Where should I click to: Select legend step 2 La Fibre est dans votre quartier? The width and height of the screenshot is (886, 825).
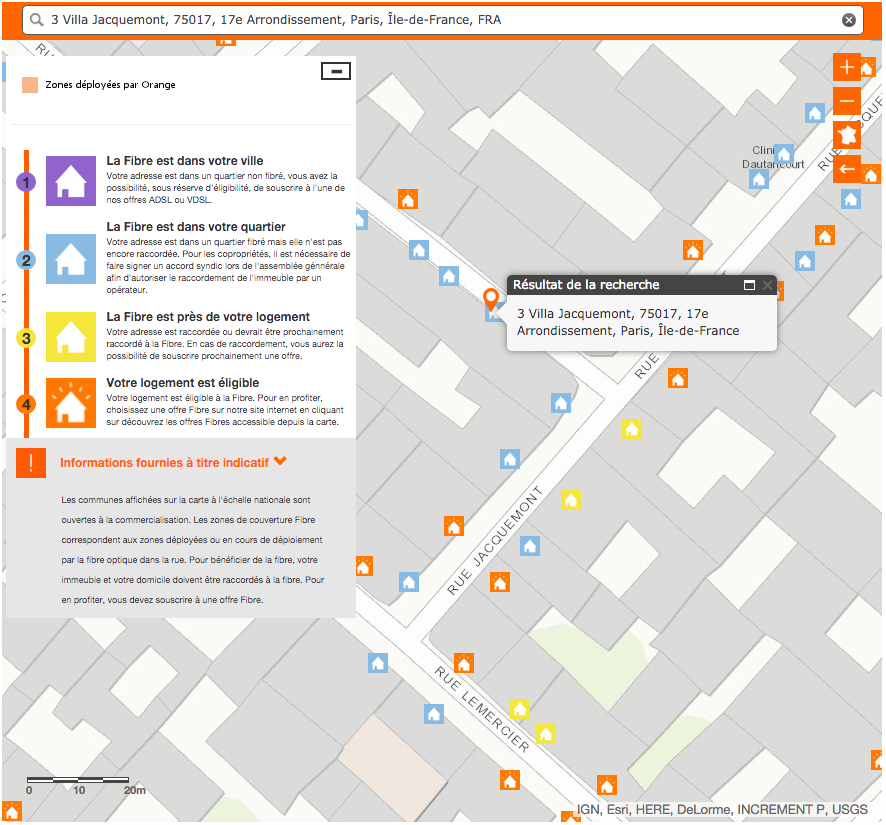(x=27, y=260)
